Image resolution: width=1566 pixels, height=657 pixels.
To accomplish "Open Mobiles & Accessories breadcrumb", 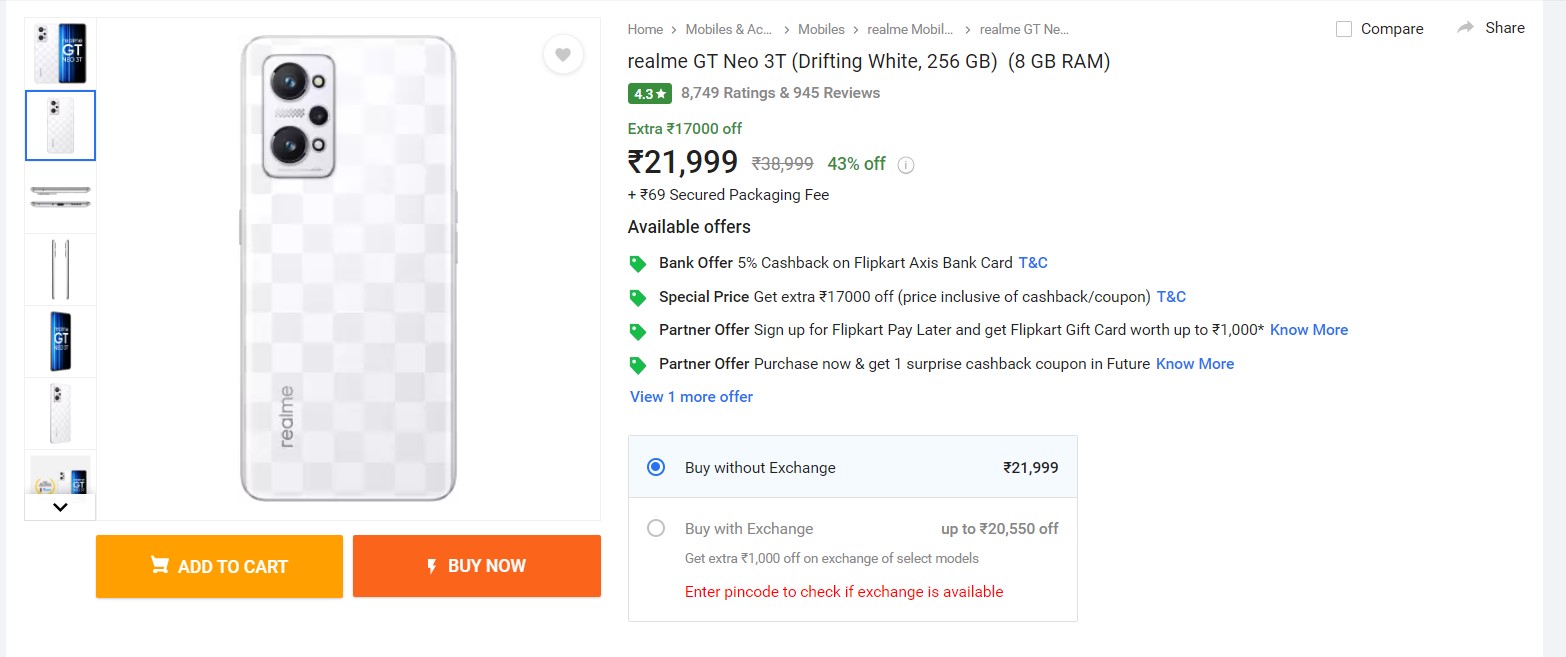I will coord(729,30).
